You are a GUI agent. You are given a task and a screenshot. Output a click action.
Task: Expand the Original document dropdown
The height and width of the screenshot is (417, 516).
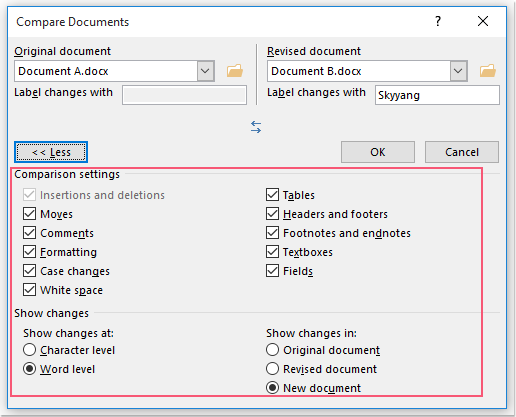(205, 71)
